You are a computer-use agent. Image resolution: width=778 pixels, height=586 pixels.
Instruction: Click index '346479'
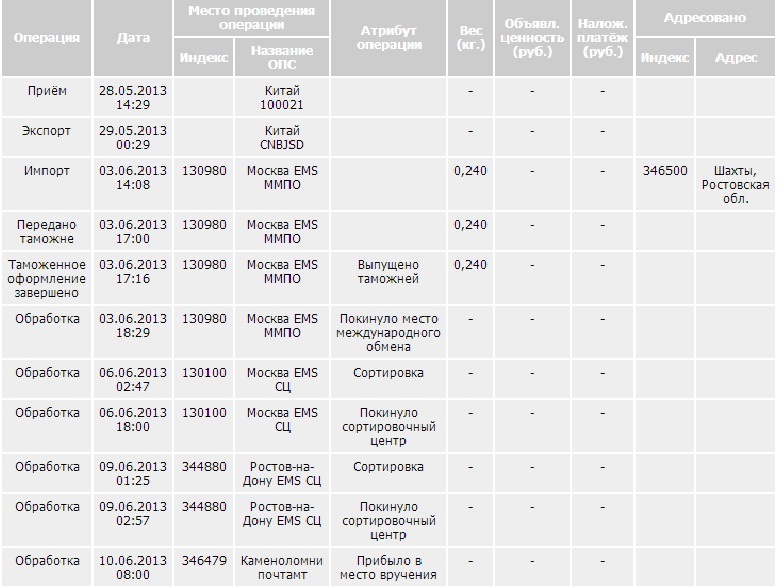pyautogui.click(x=204, y=561)
